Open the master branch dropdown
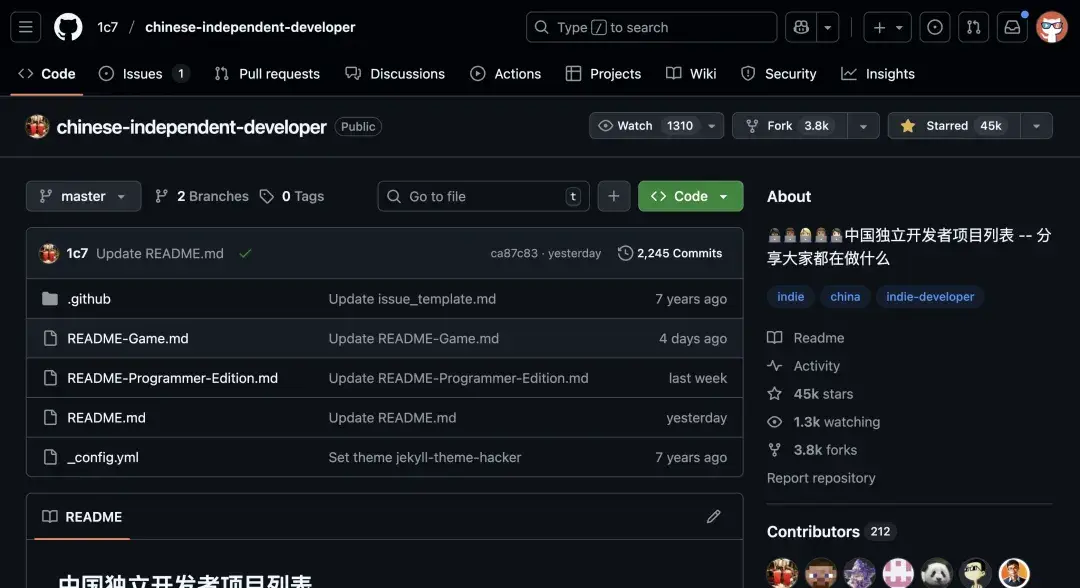 83,196
